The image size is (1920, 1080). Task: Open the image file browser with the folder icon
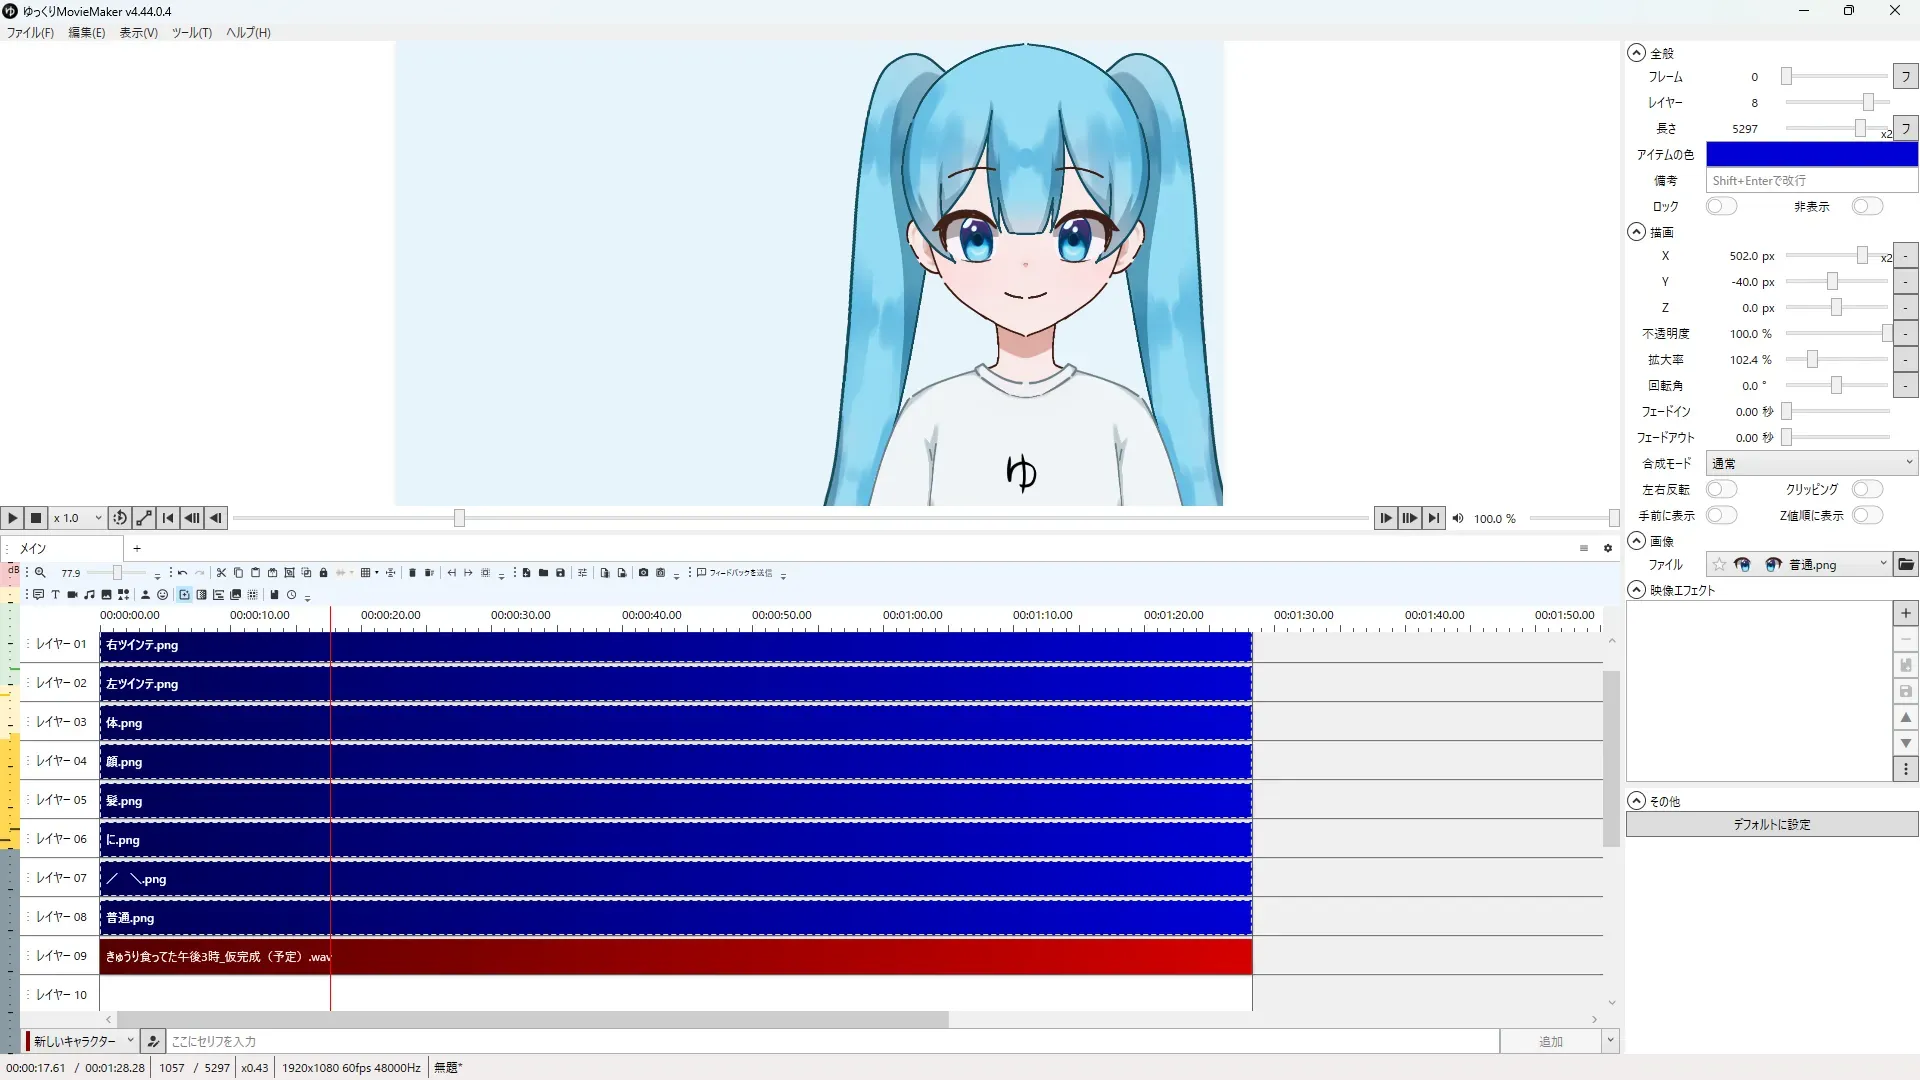[x=1906, y=565]
